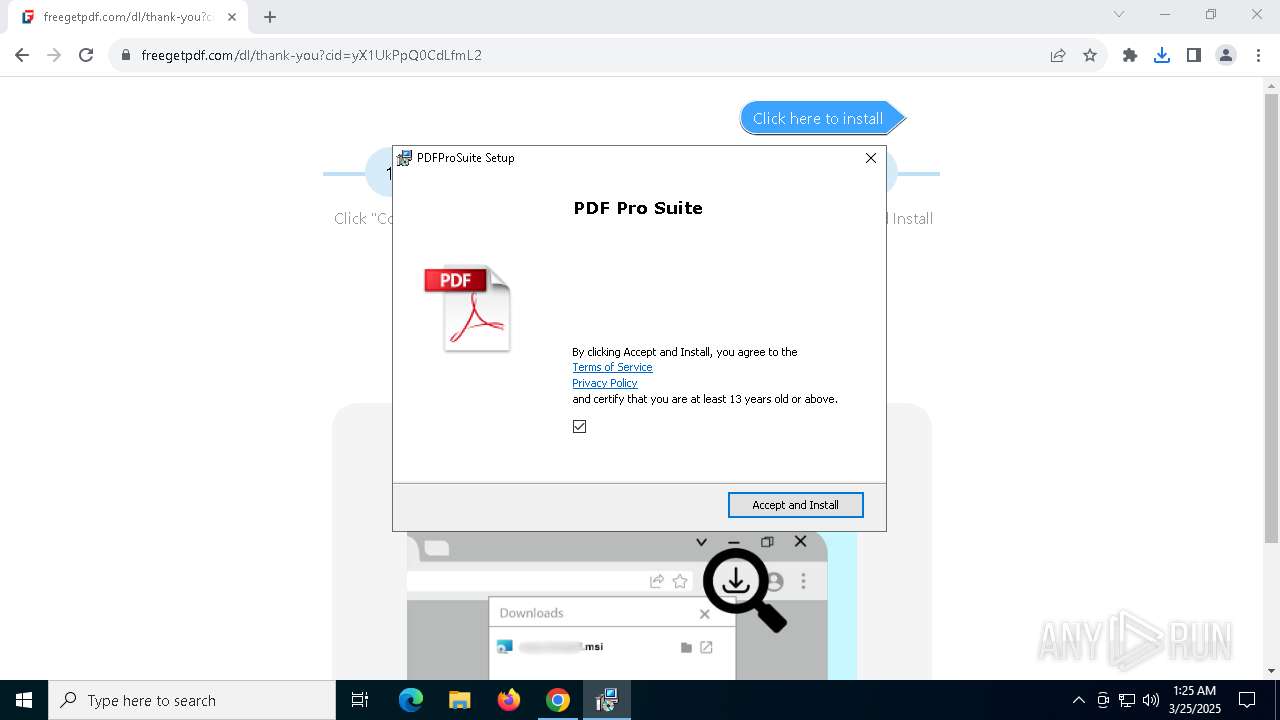This screenshot has width=1280, height=720.
Task: Open the Windows Start menu
Action: click(24, 700)
